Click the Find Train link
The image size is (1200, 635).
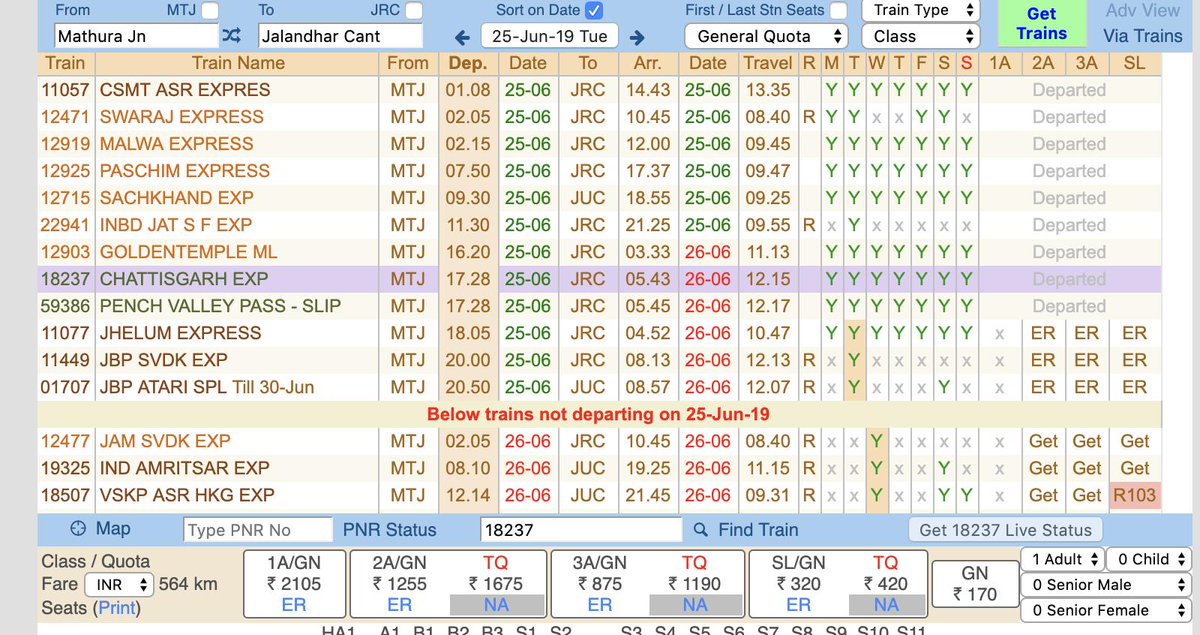click(x=757, y=530)
